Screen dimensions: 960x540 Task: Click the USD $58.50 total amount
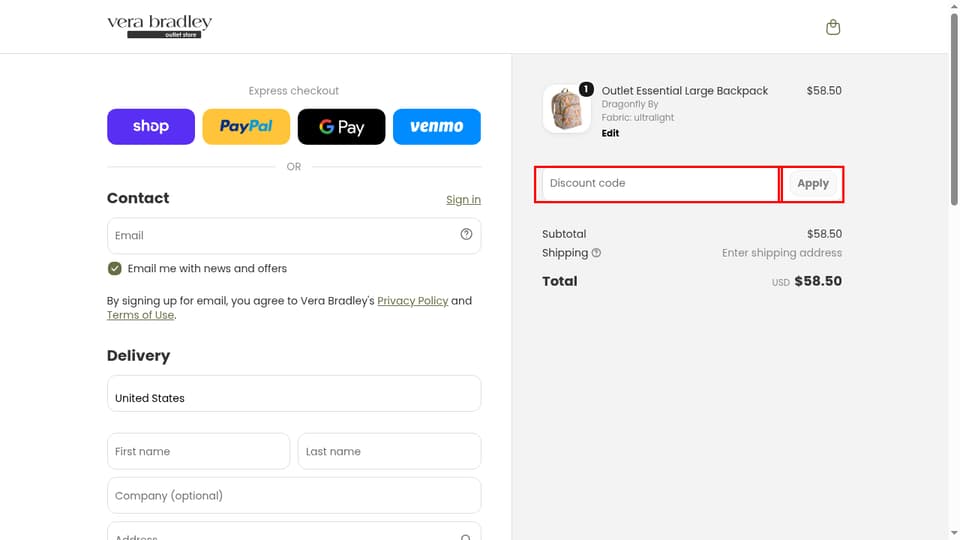point(806,281)
